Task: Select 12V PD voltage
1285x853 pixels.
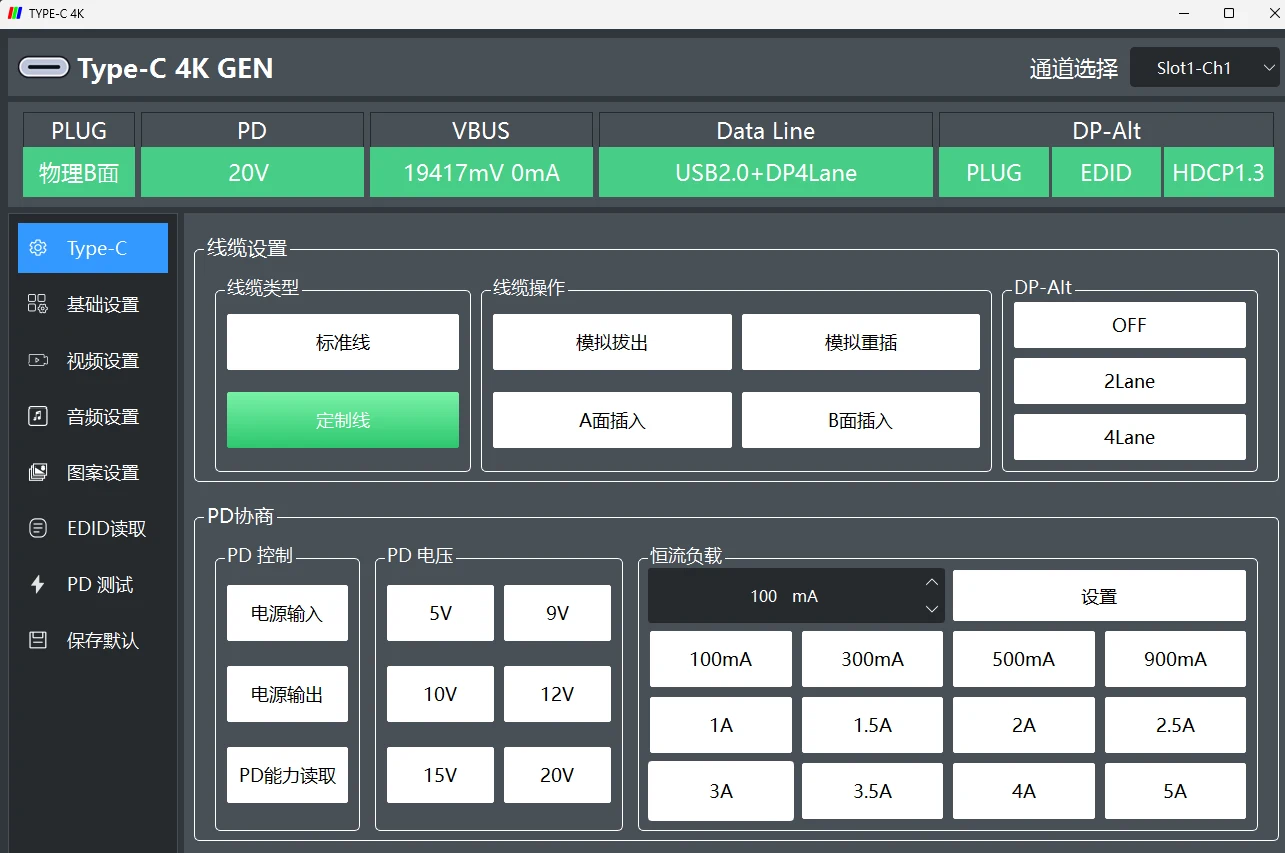Action: [x=557, y=694]
